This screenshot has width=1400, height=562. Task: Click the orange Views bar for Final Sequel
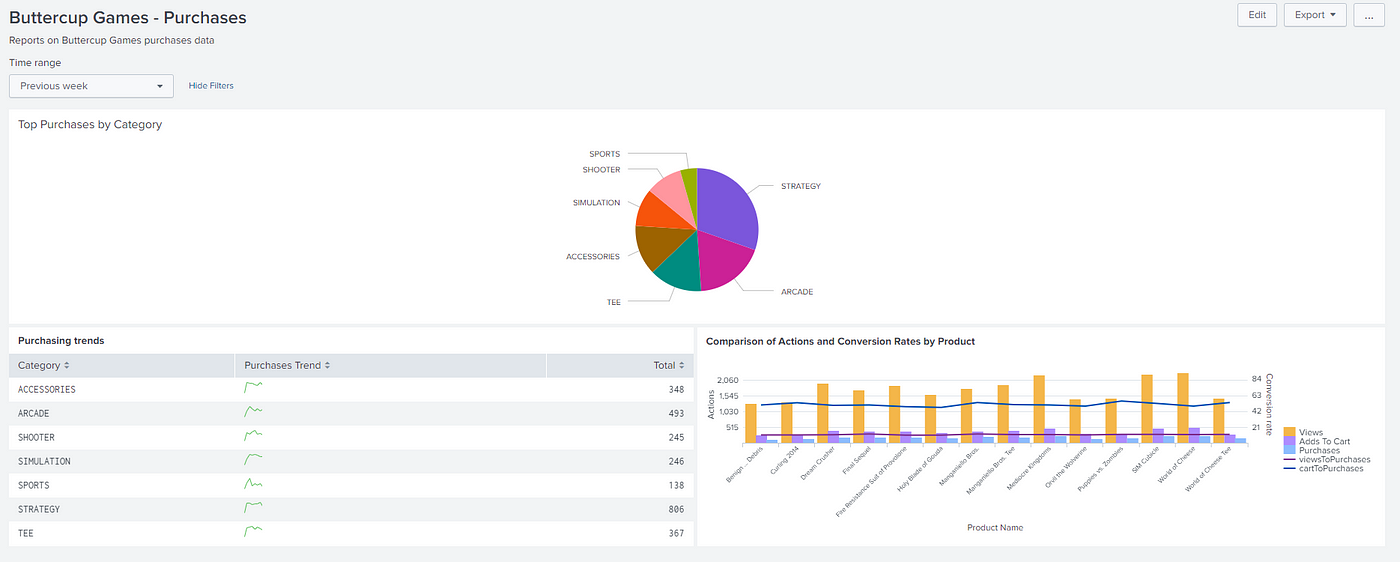point(859,417)
